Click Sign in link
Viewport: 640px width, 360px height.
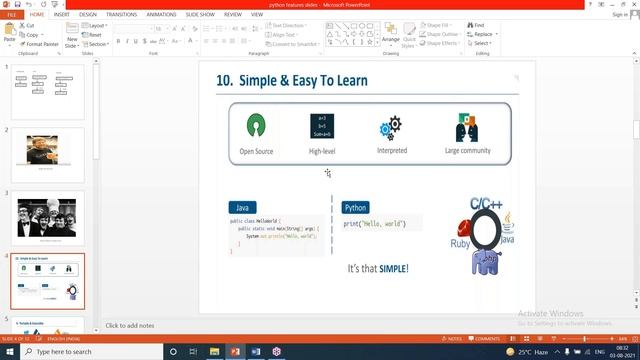(x=620, y=15)
